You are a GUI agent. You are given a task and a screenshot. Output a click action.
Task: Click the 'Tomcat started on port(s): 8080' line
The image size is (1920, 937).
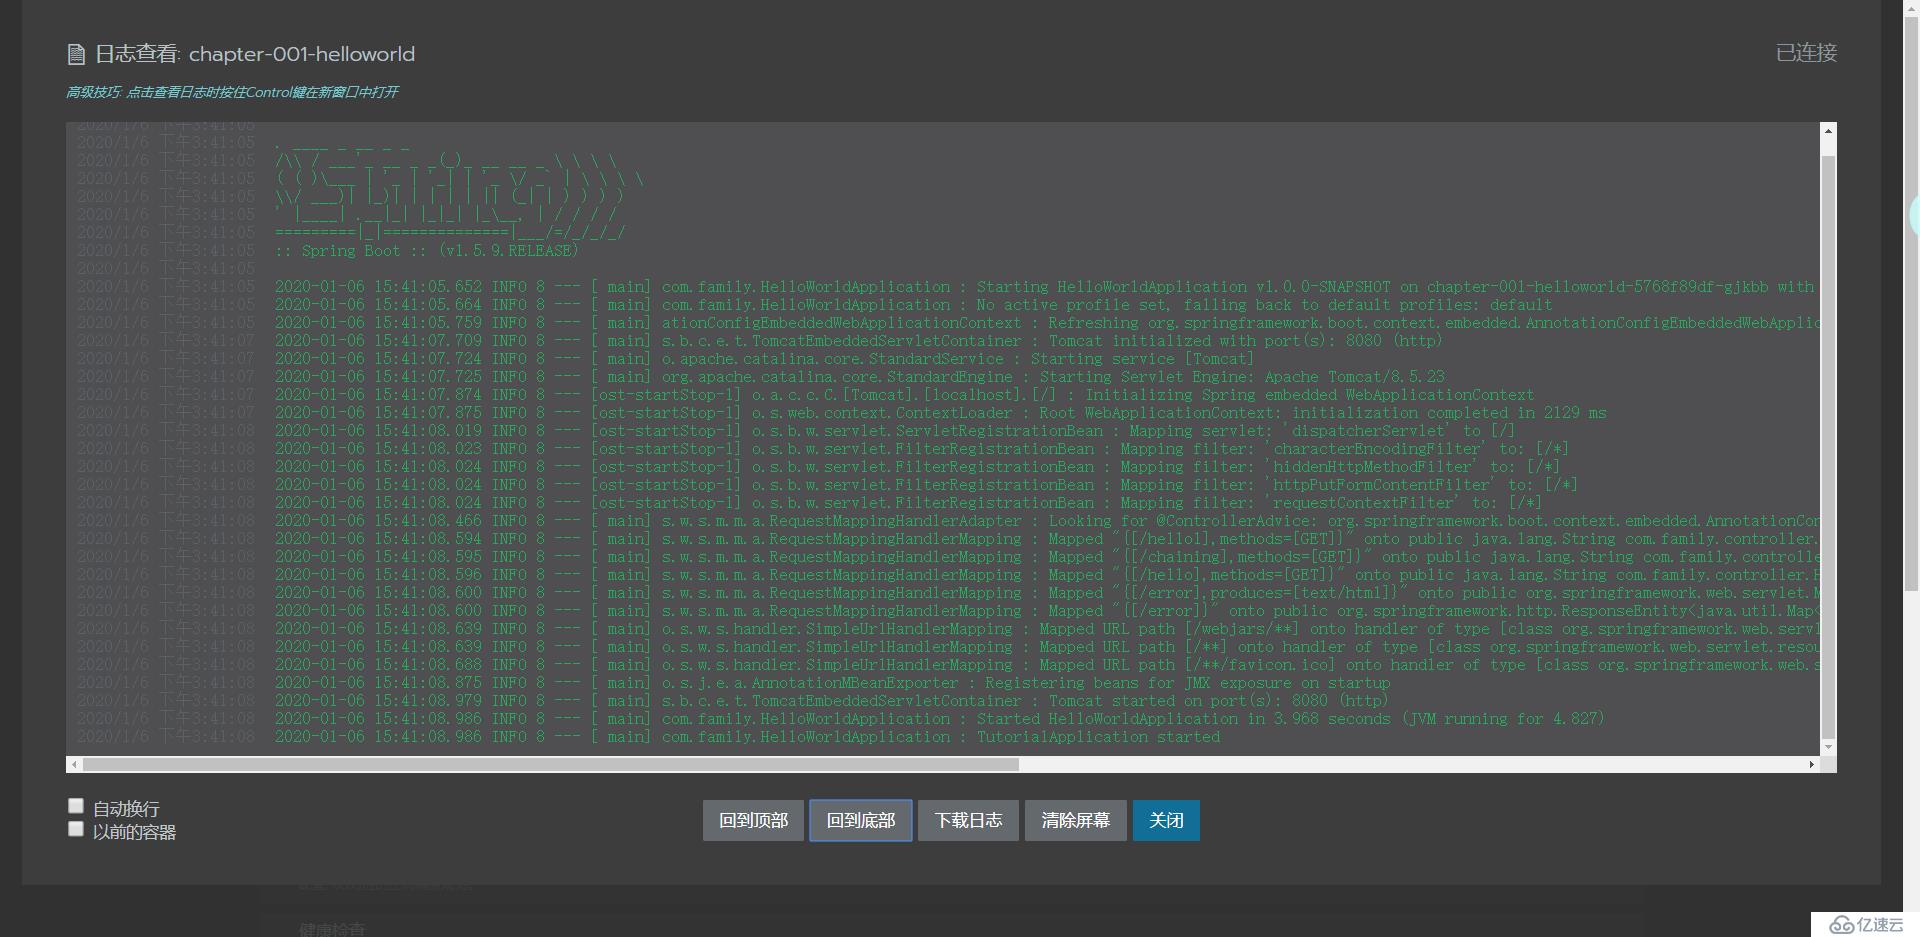point(832,701)
